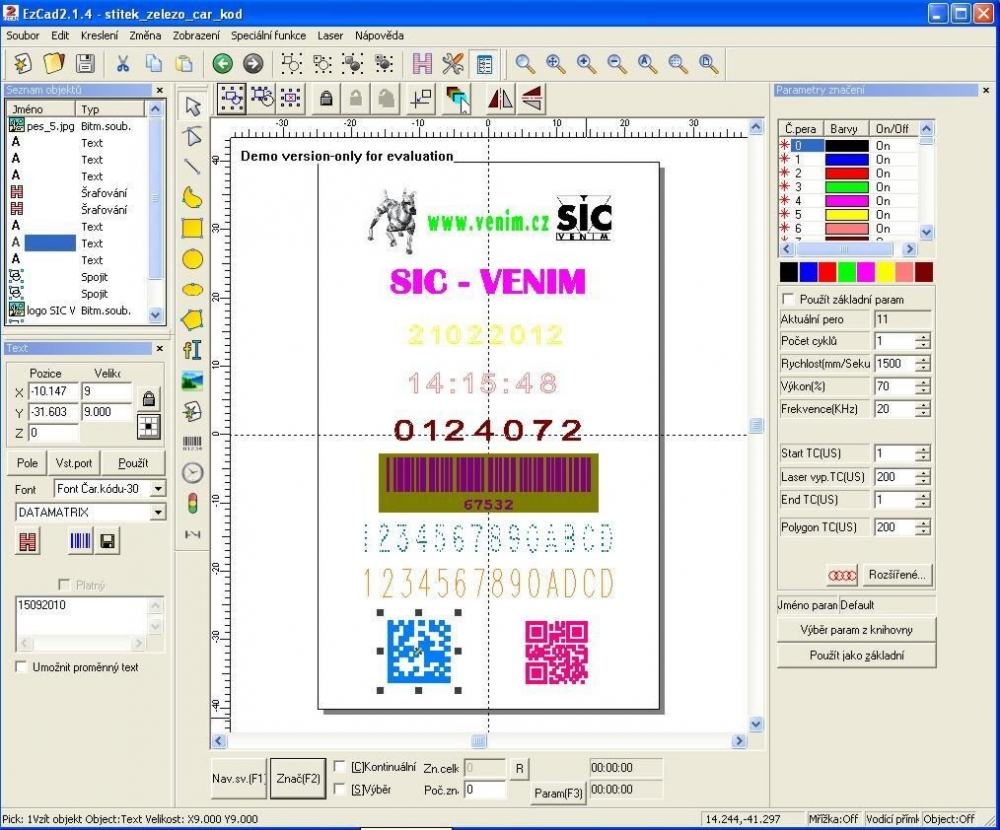Select the Rectangle drawing tool

pos(192,228)
